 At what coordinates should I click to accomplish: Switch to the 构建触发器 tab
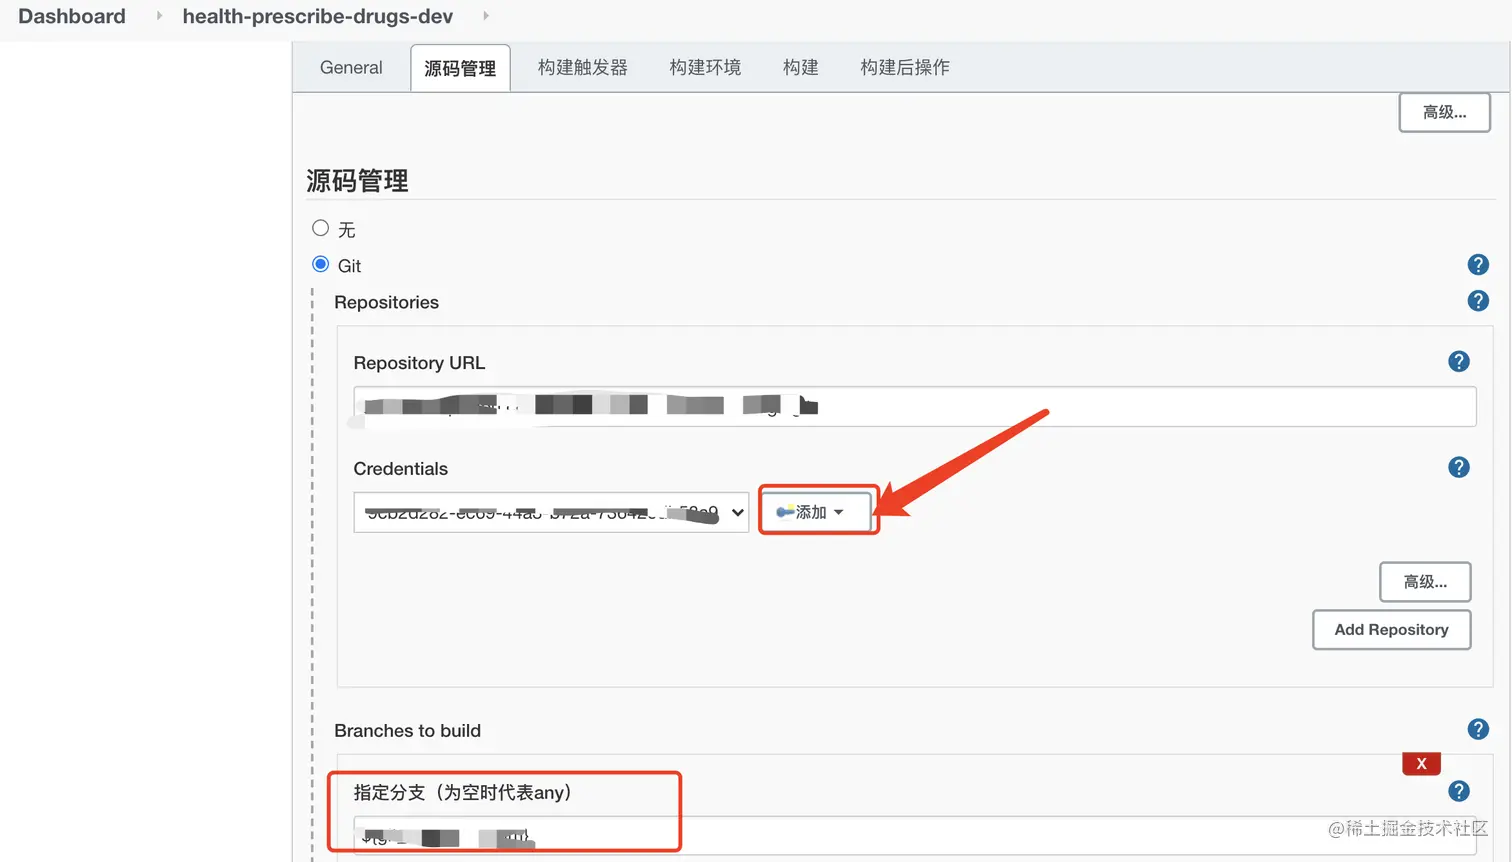pyautogui.click(x=582, y=67)
